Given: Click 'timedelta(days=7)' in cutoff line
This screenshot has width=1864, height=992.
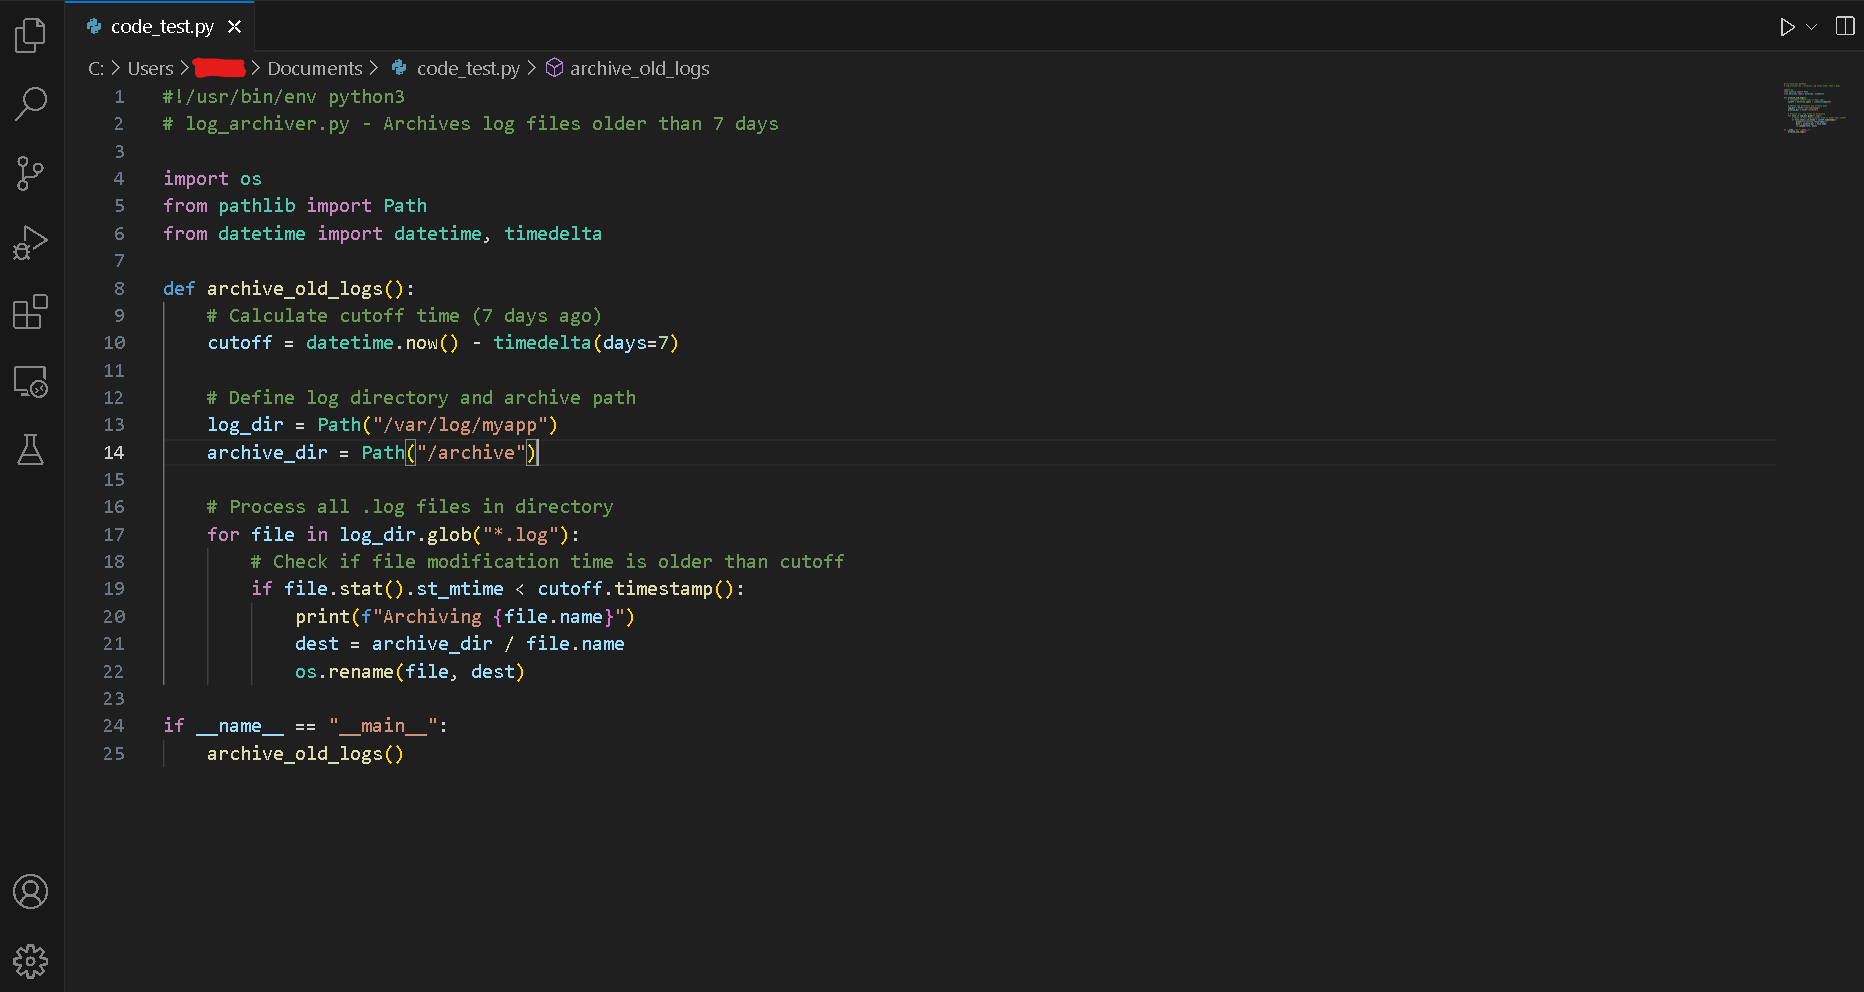Looking at the screenshot, I should (586, 343).
